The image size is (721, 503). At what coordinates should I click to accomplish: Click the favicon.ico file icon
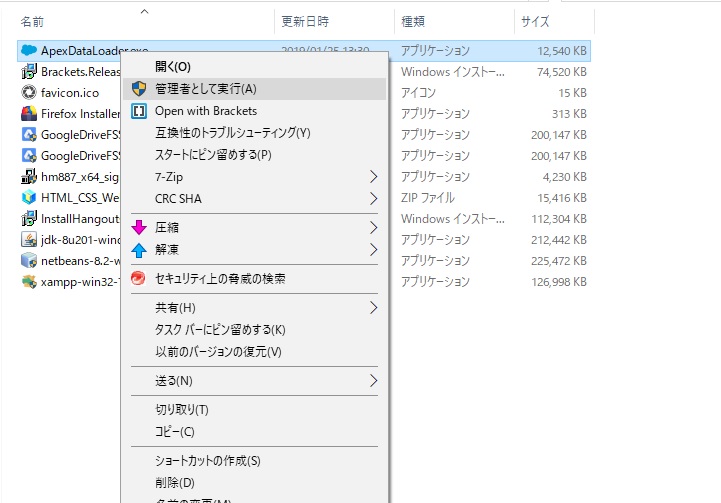click(x=29, y=92)
